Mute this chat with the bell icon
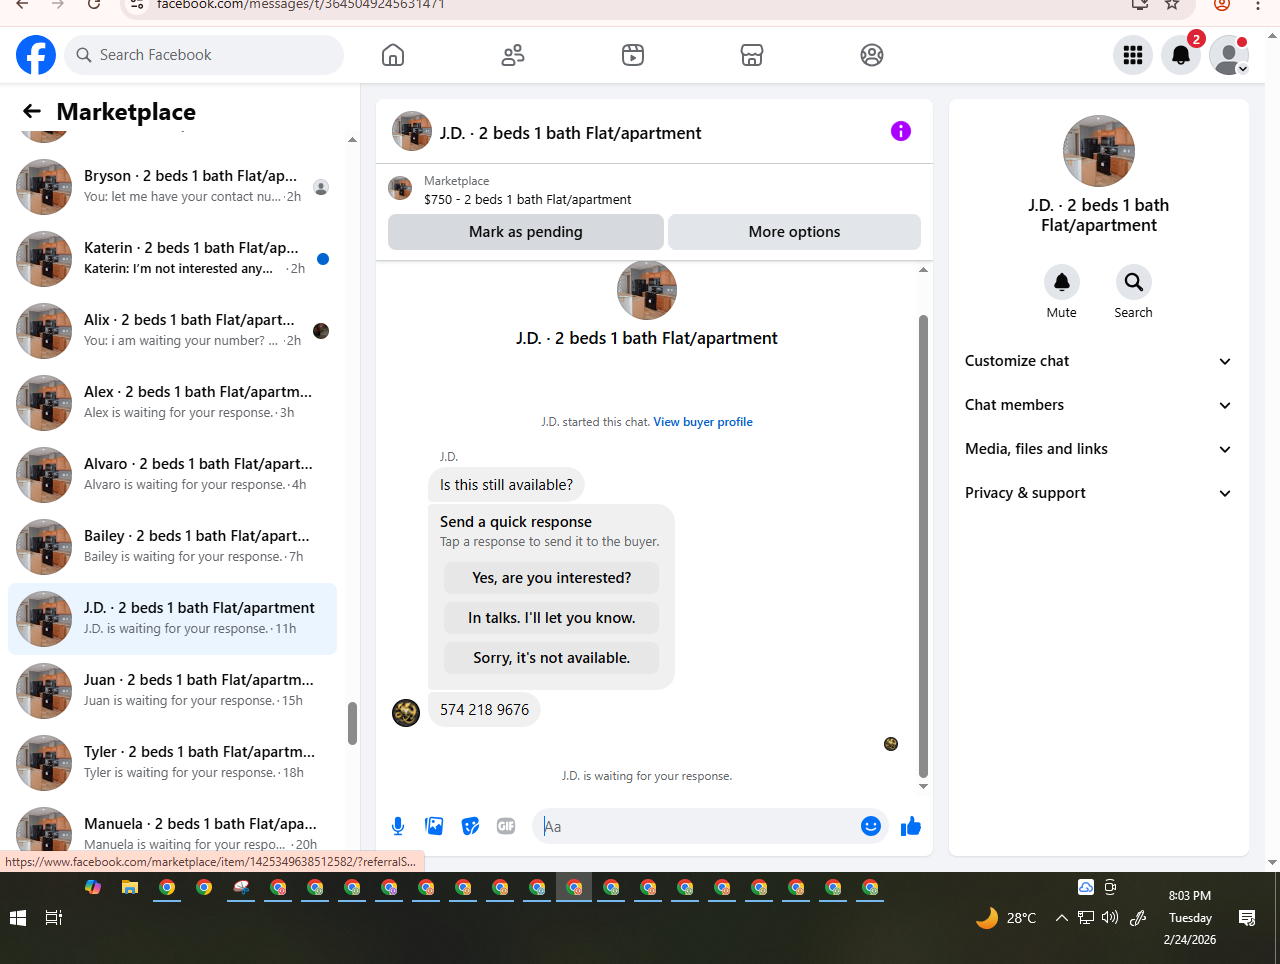 point(1062,282)
